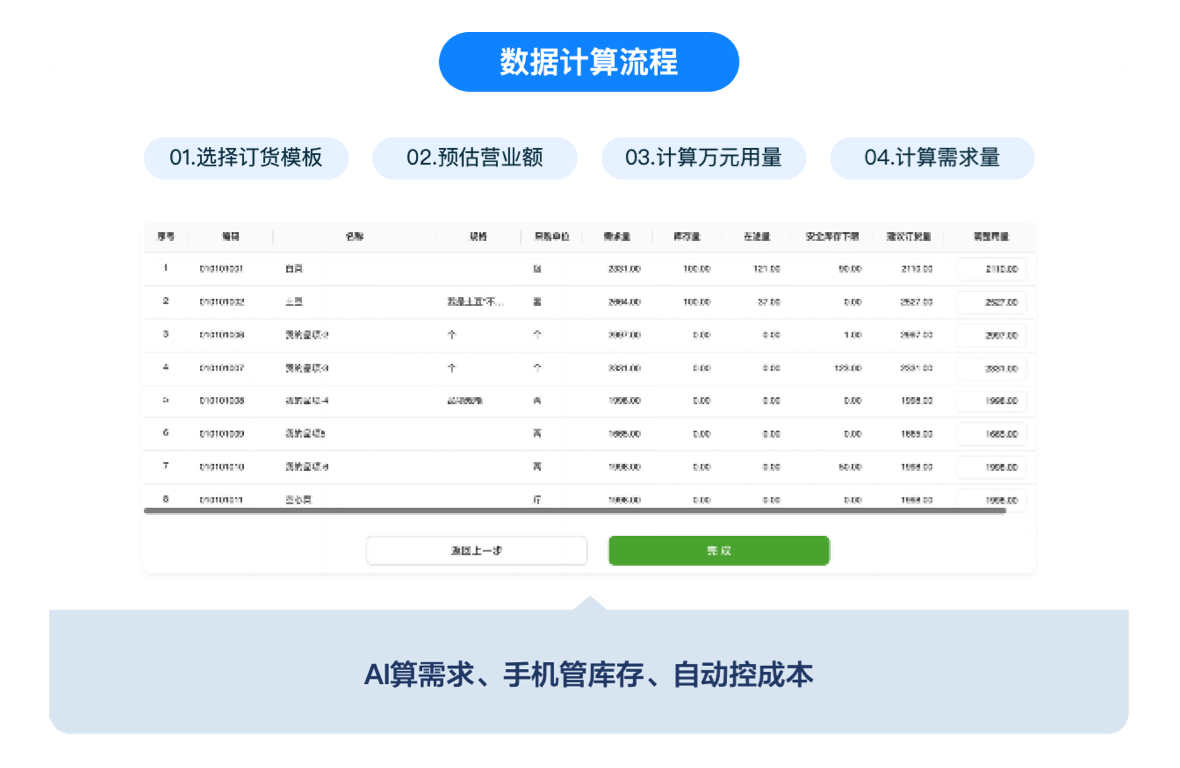1180x768 pixels.
Task: Click the 安全库存下限 column header
Action: [x=832, y=236]
